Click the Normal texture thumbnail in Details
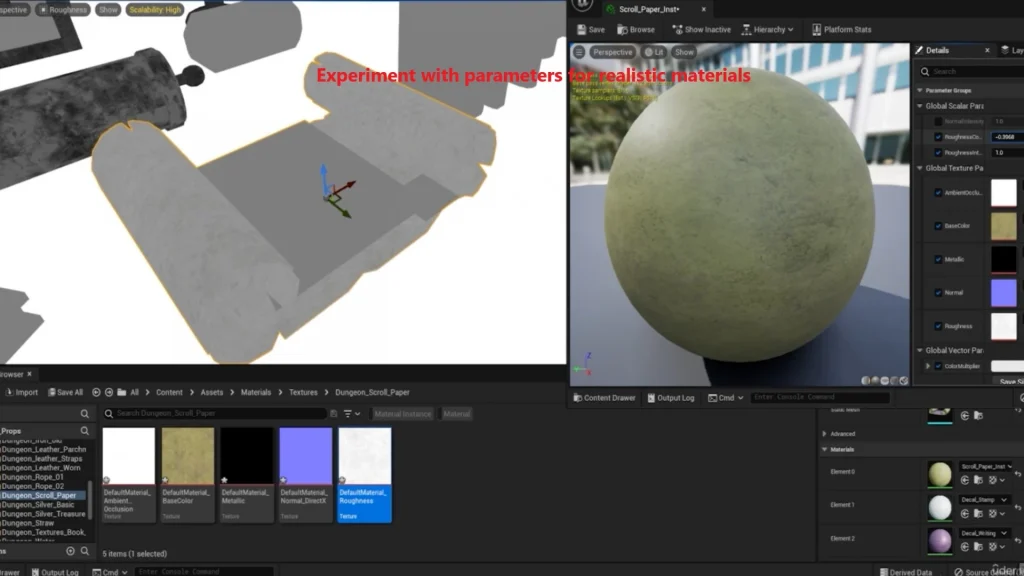The image size is (1024, 576). tap(1004, 293)
